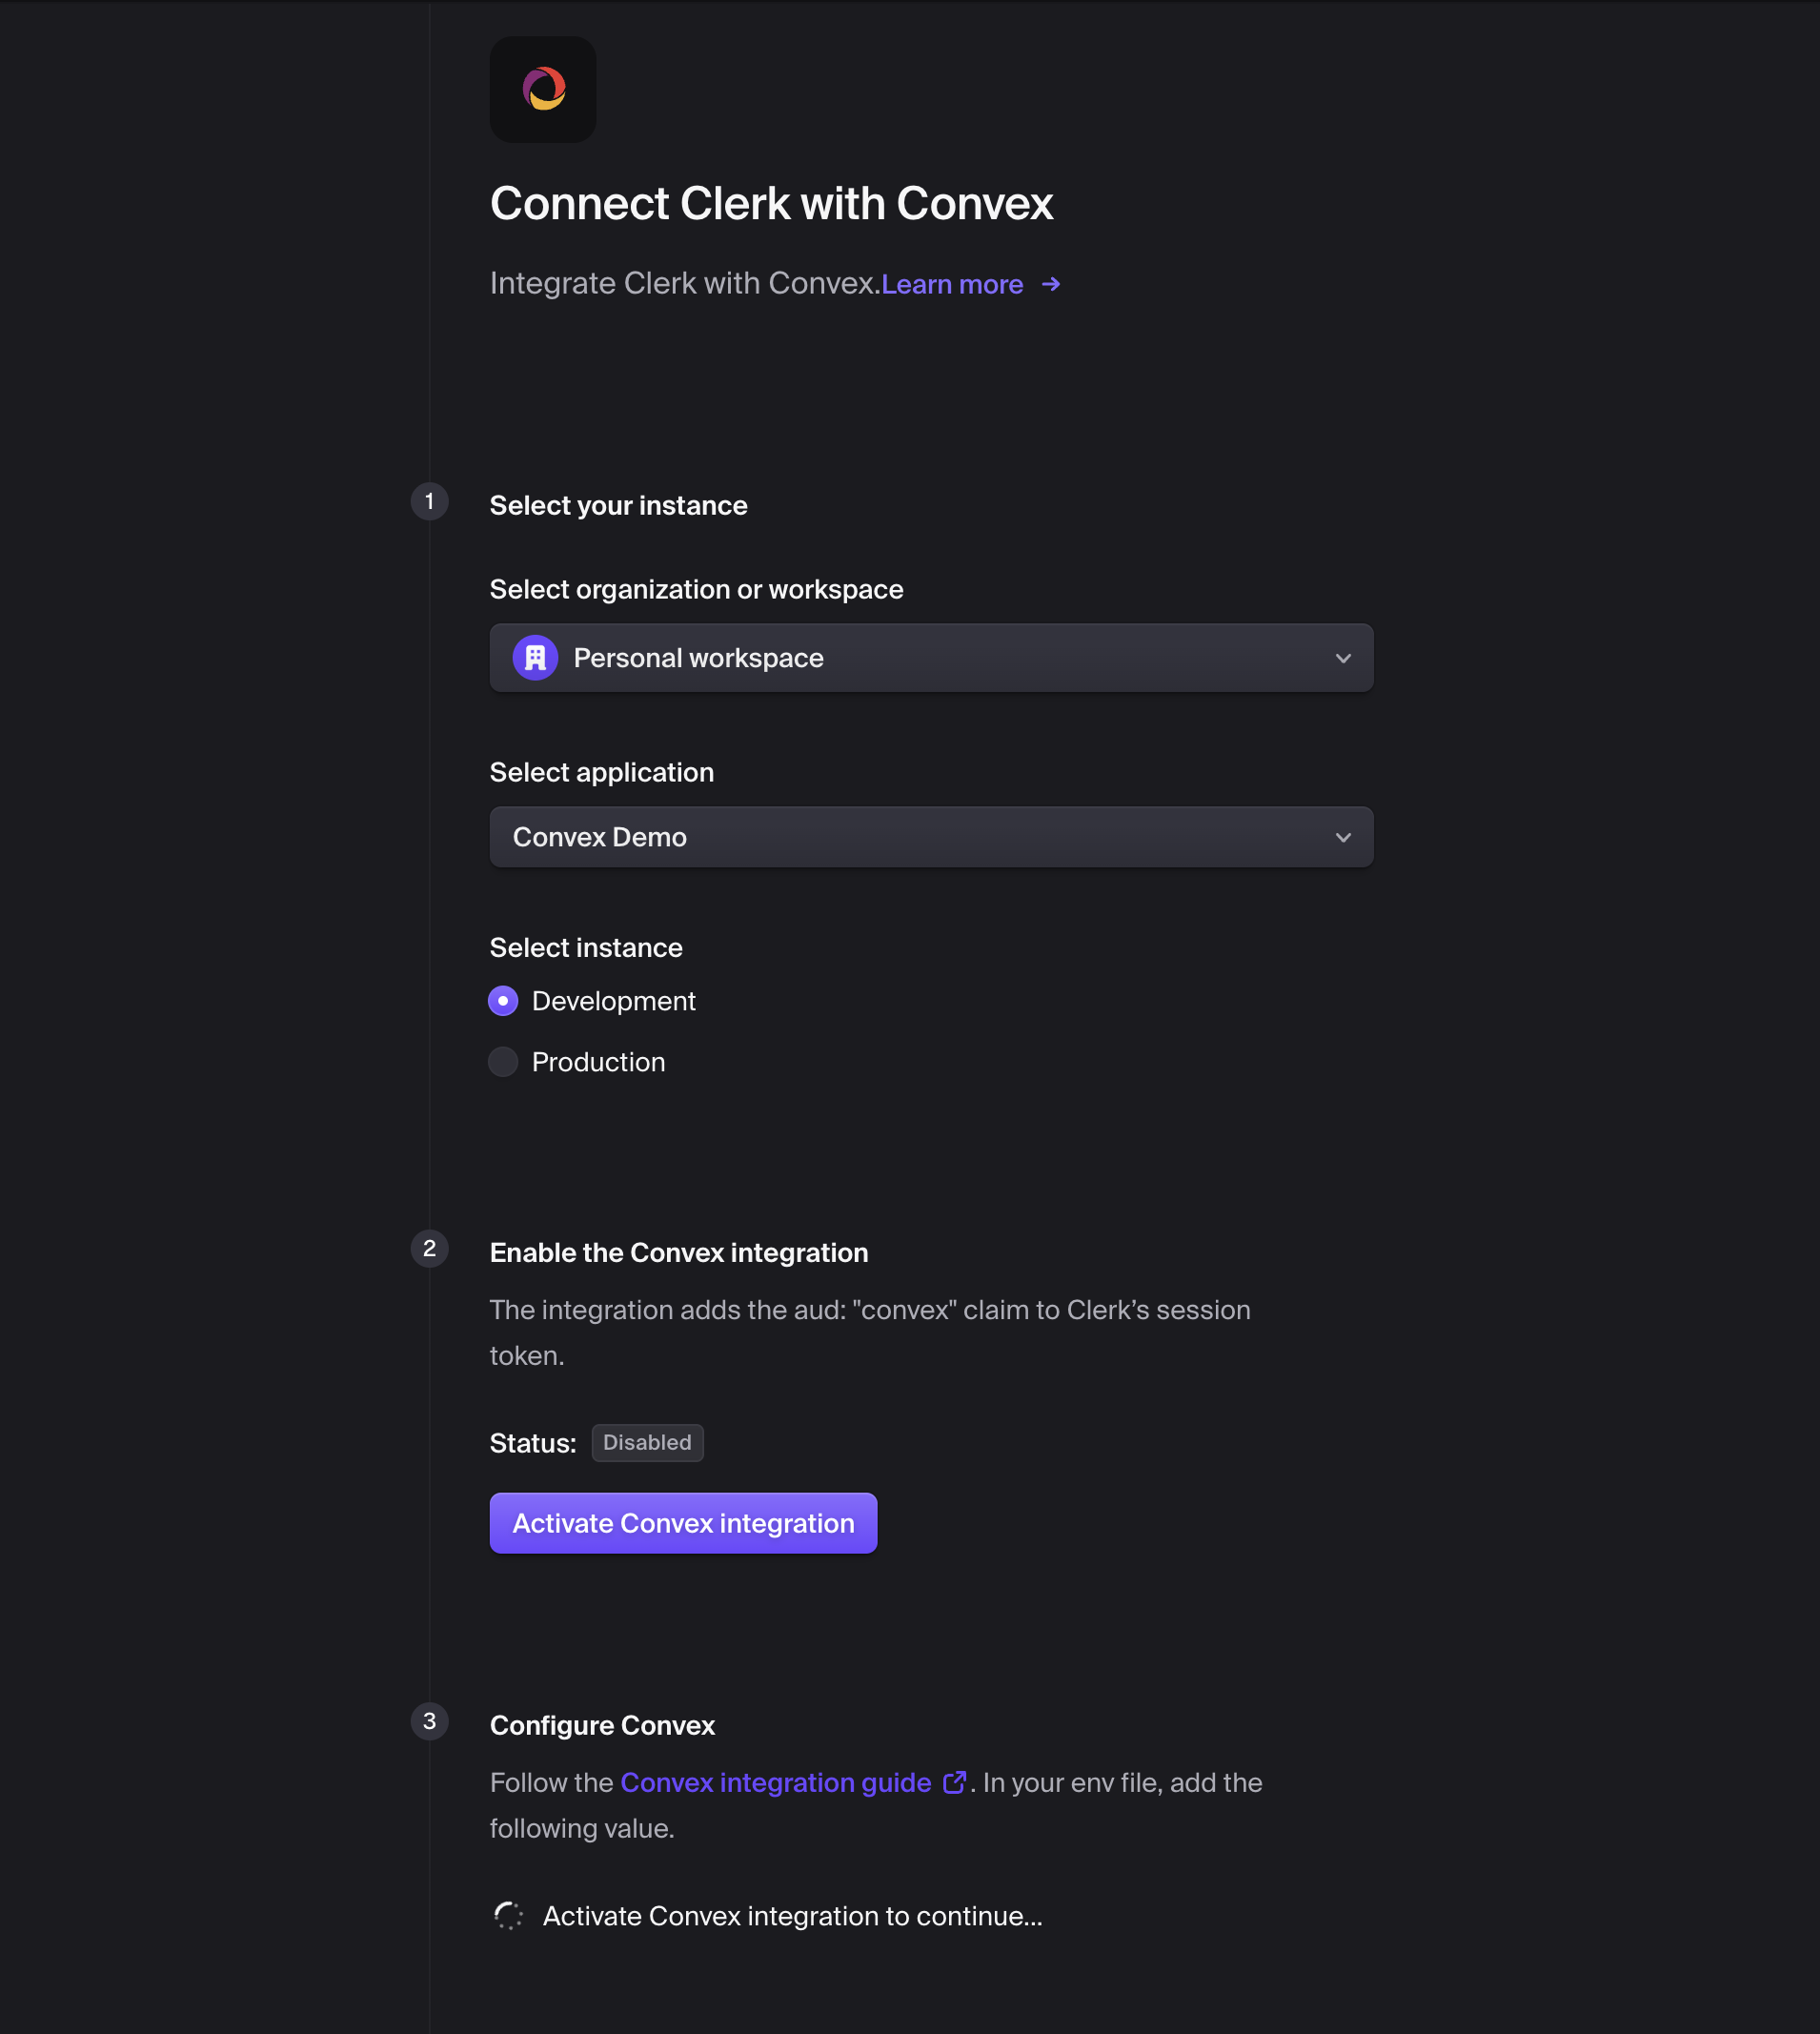Click the step 1 numbered circle badge

(x=429, y=502)
